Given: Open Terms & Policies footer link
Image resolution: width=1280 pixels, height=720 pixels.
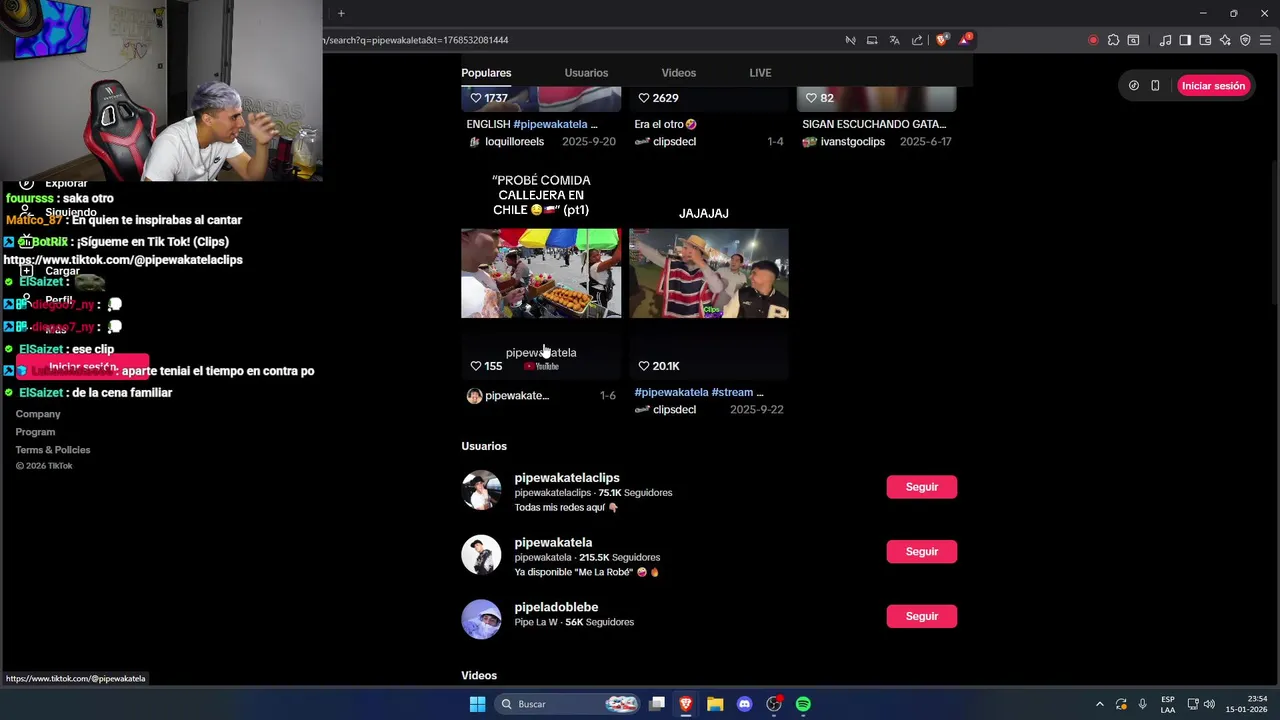Looking at the screenshot, I should pos(53,450).
